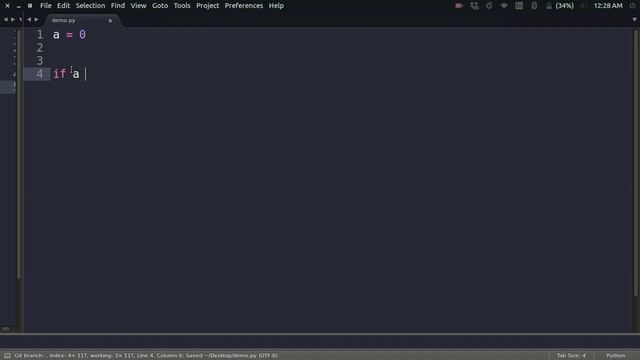Click line number 4 in gutter

40,74
